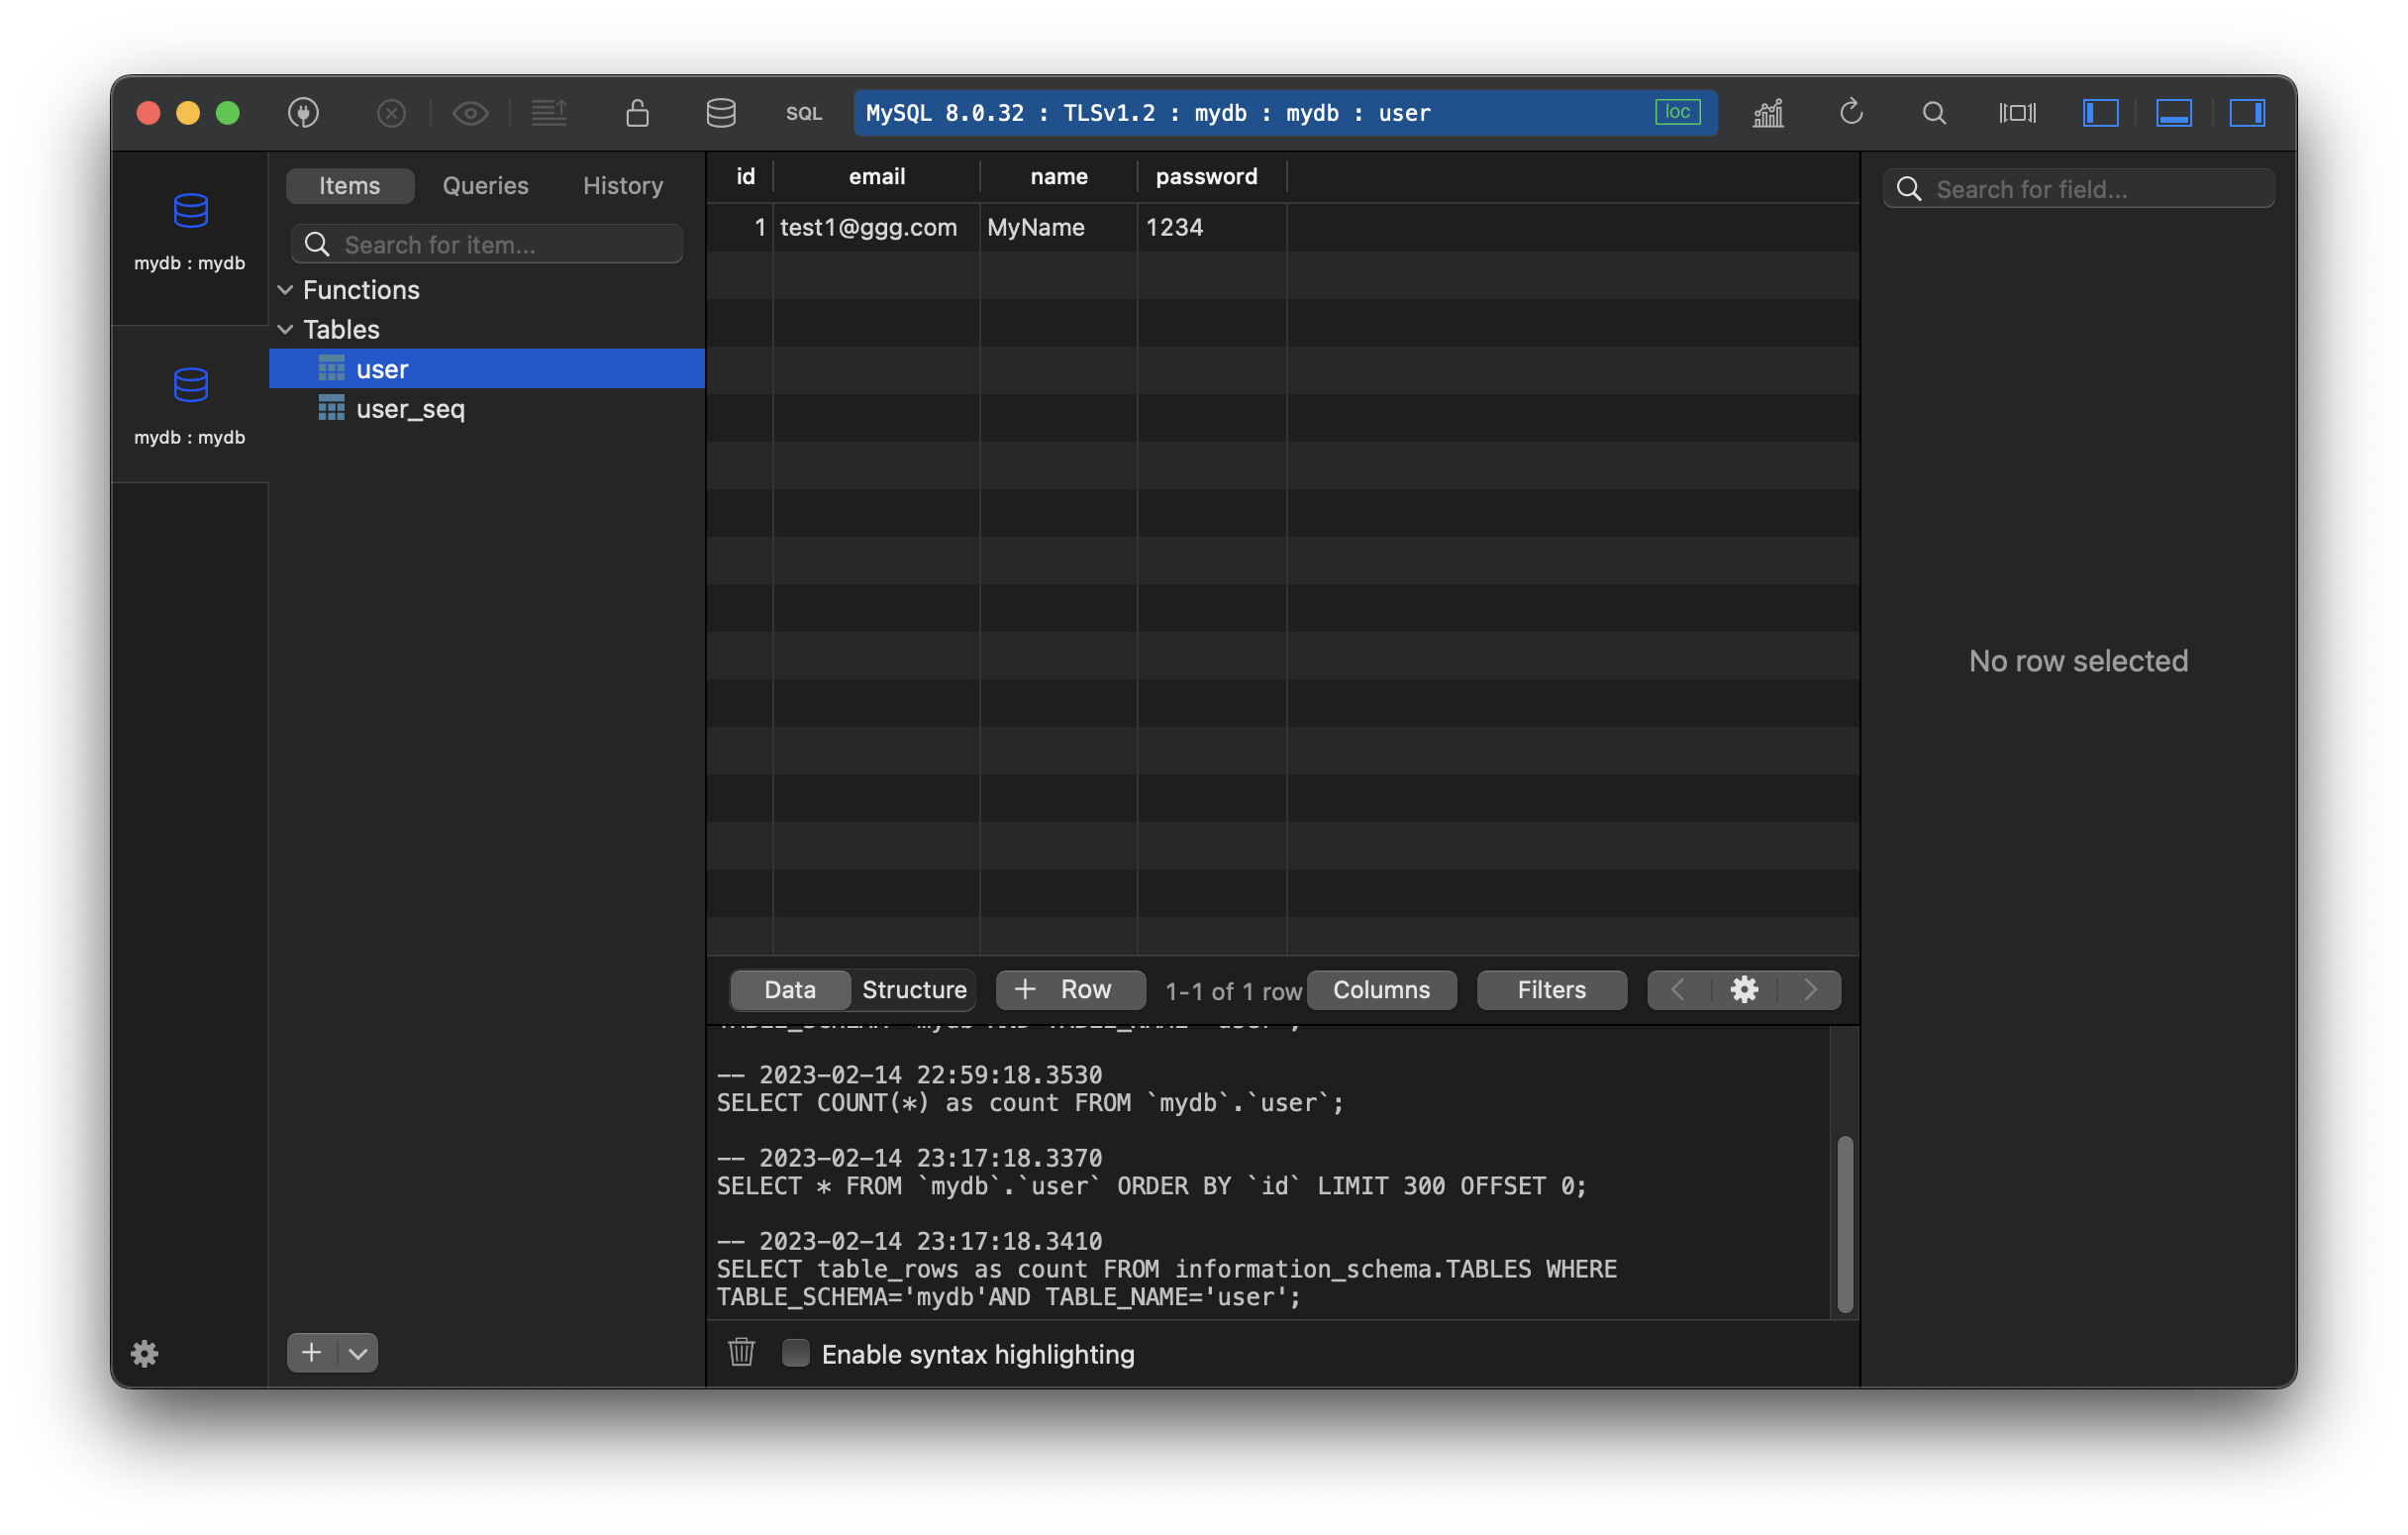The image size is (2408, 1535).
Task: Collapse the Functions tree section
Action: [285, 290]
